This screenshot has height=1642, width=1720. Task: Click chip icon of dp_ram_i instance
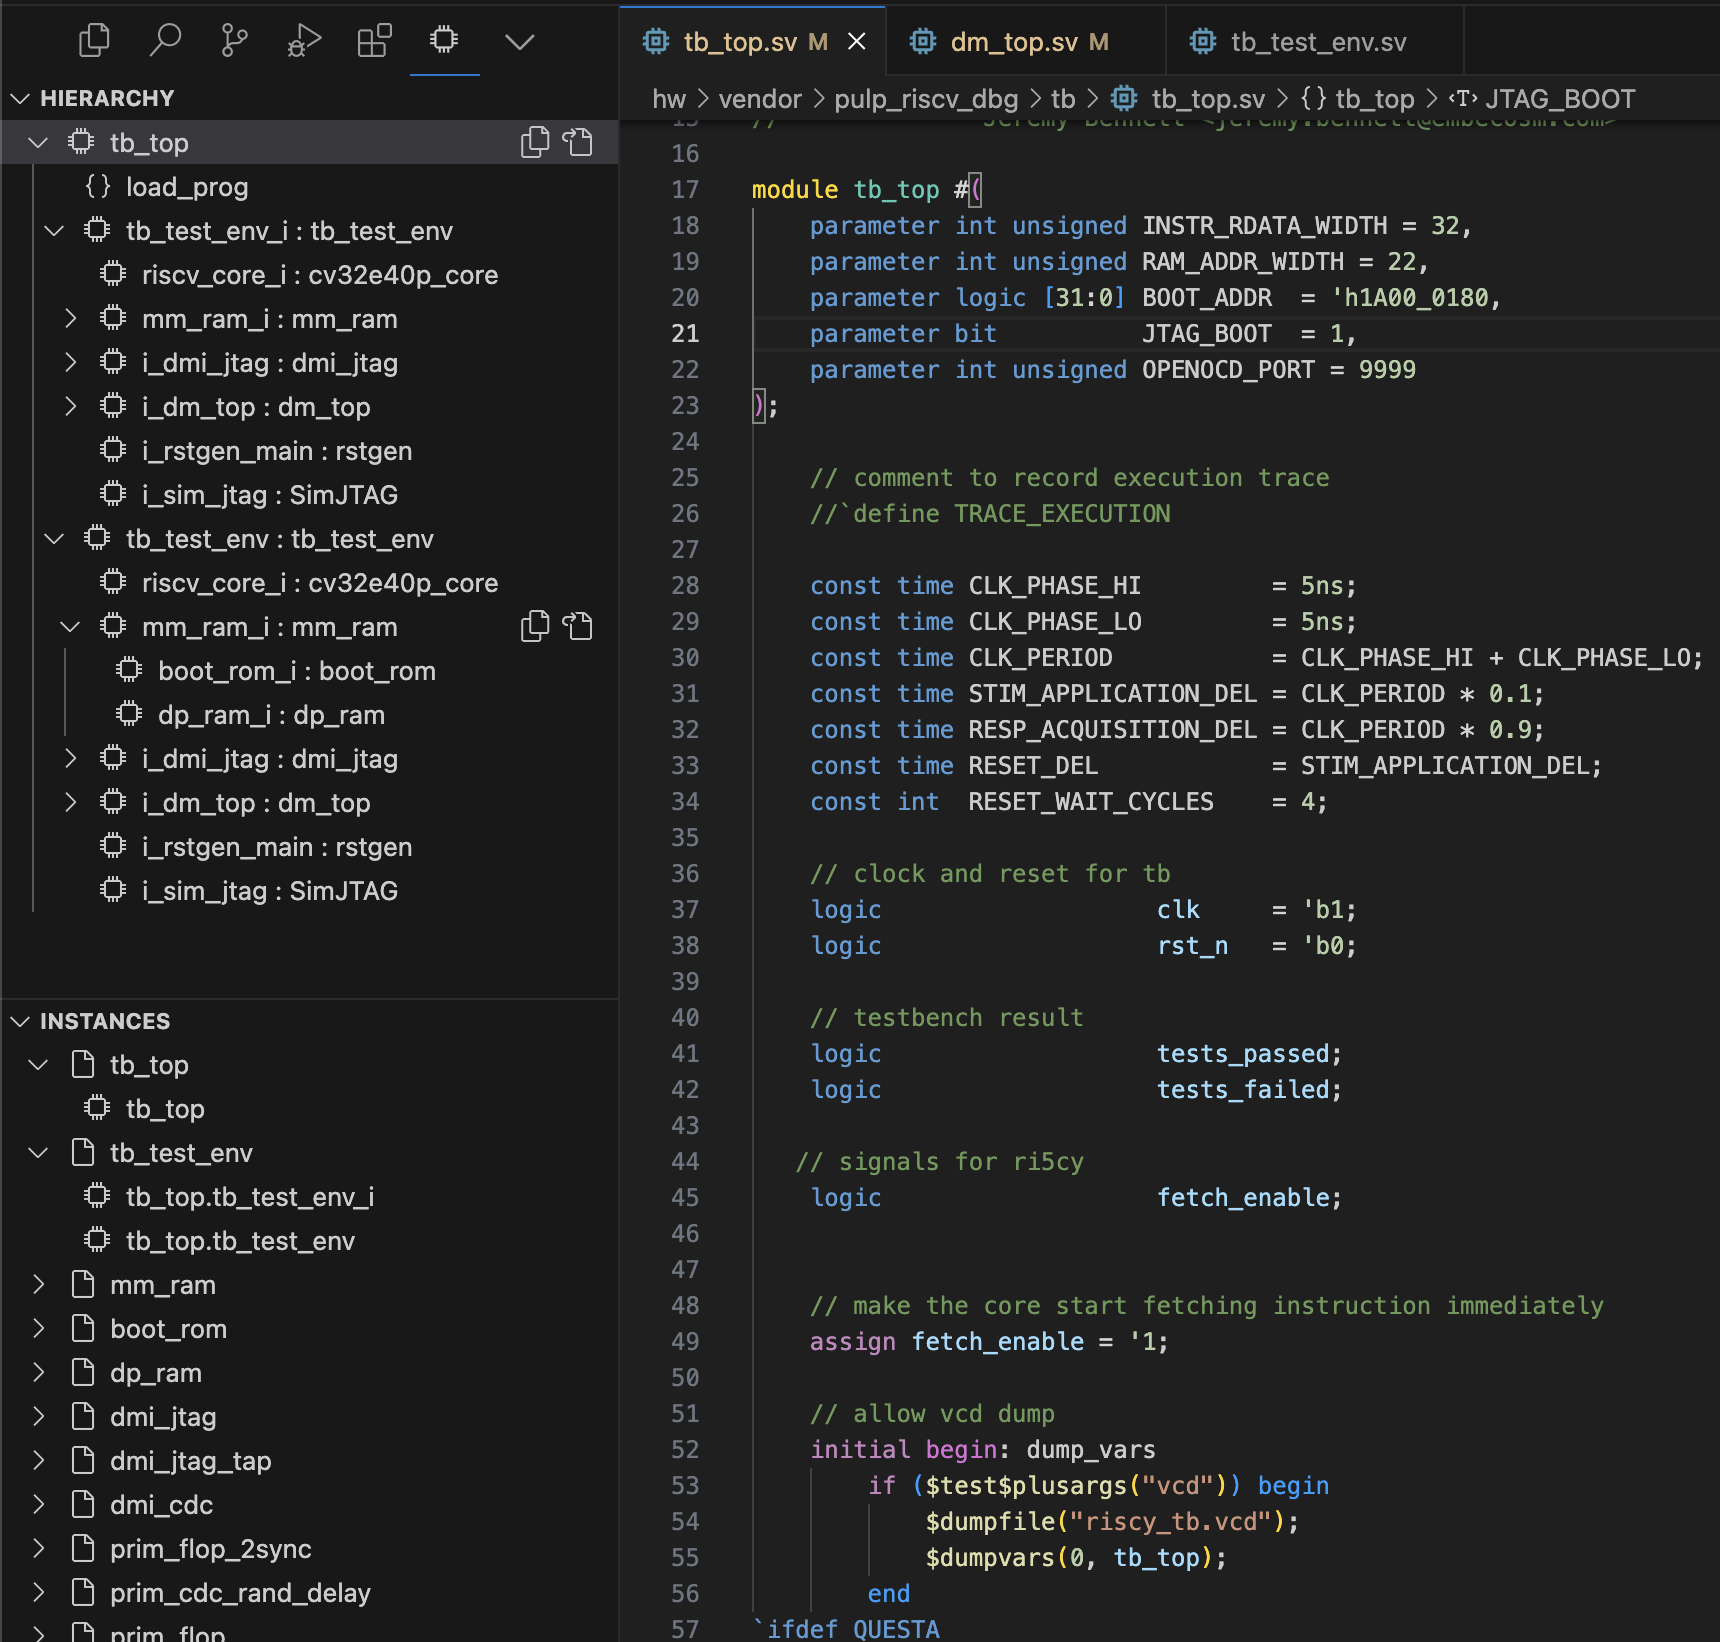click(129, 714)
